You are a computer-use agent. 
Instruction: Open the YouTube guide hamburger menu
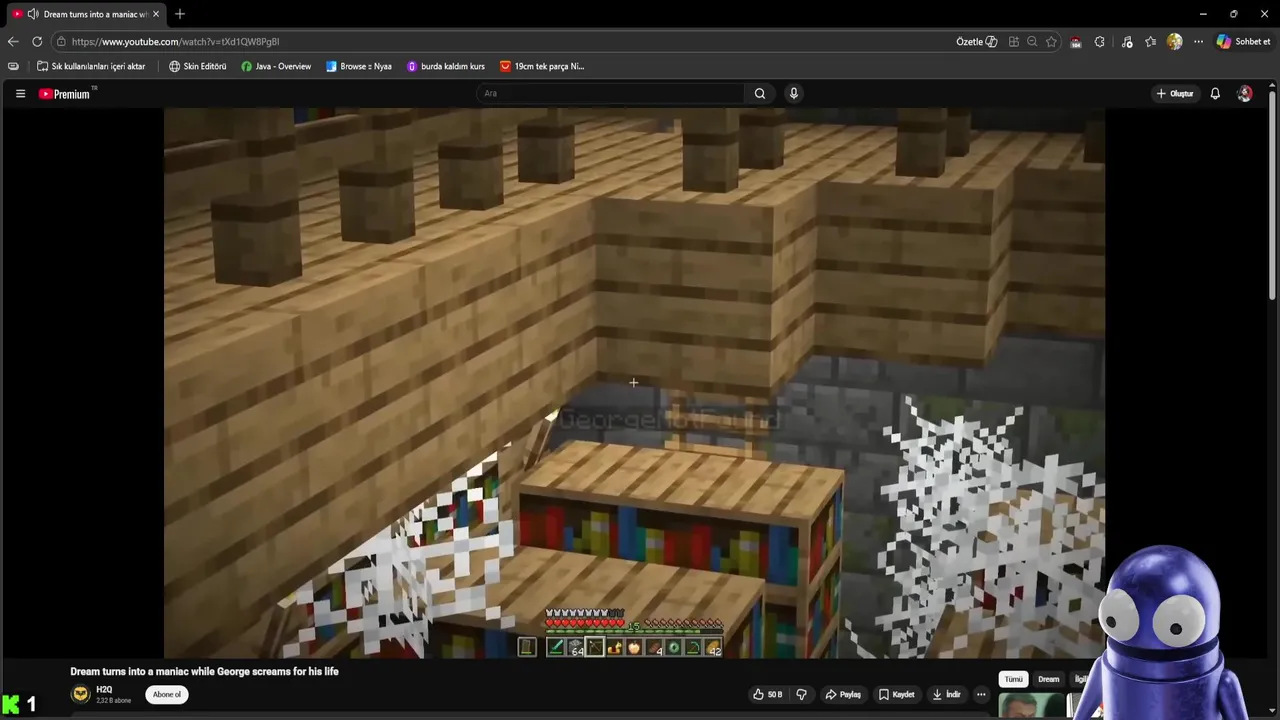coord(20,93)
